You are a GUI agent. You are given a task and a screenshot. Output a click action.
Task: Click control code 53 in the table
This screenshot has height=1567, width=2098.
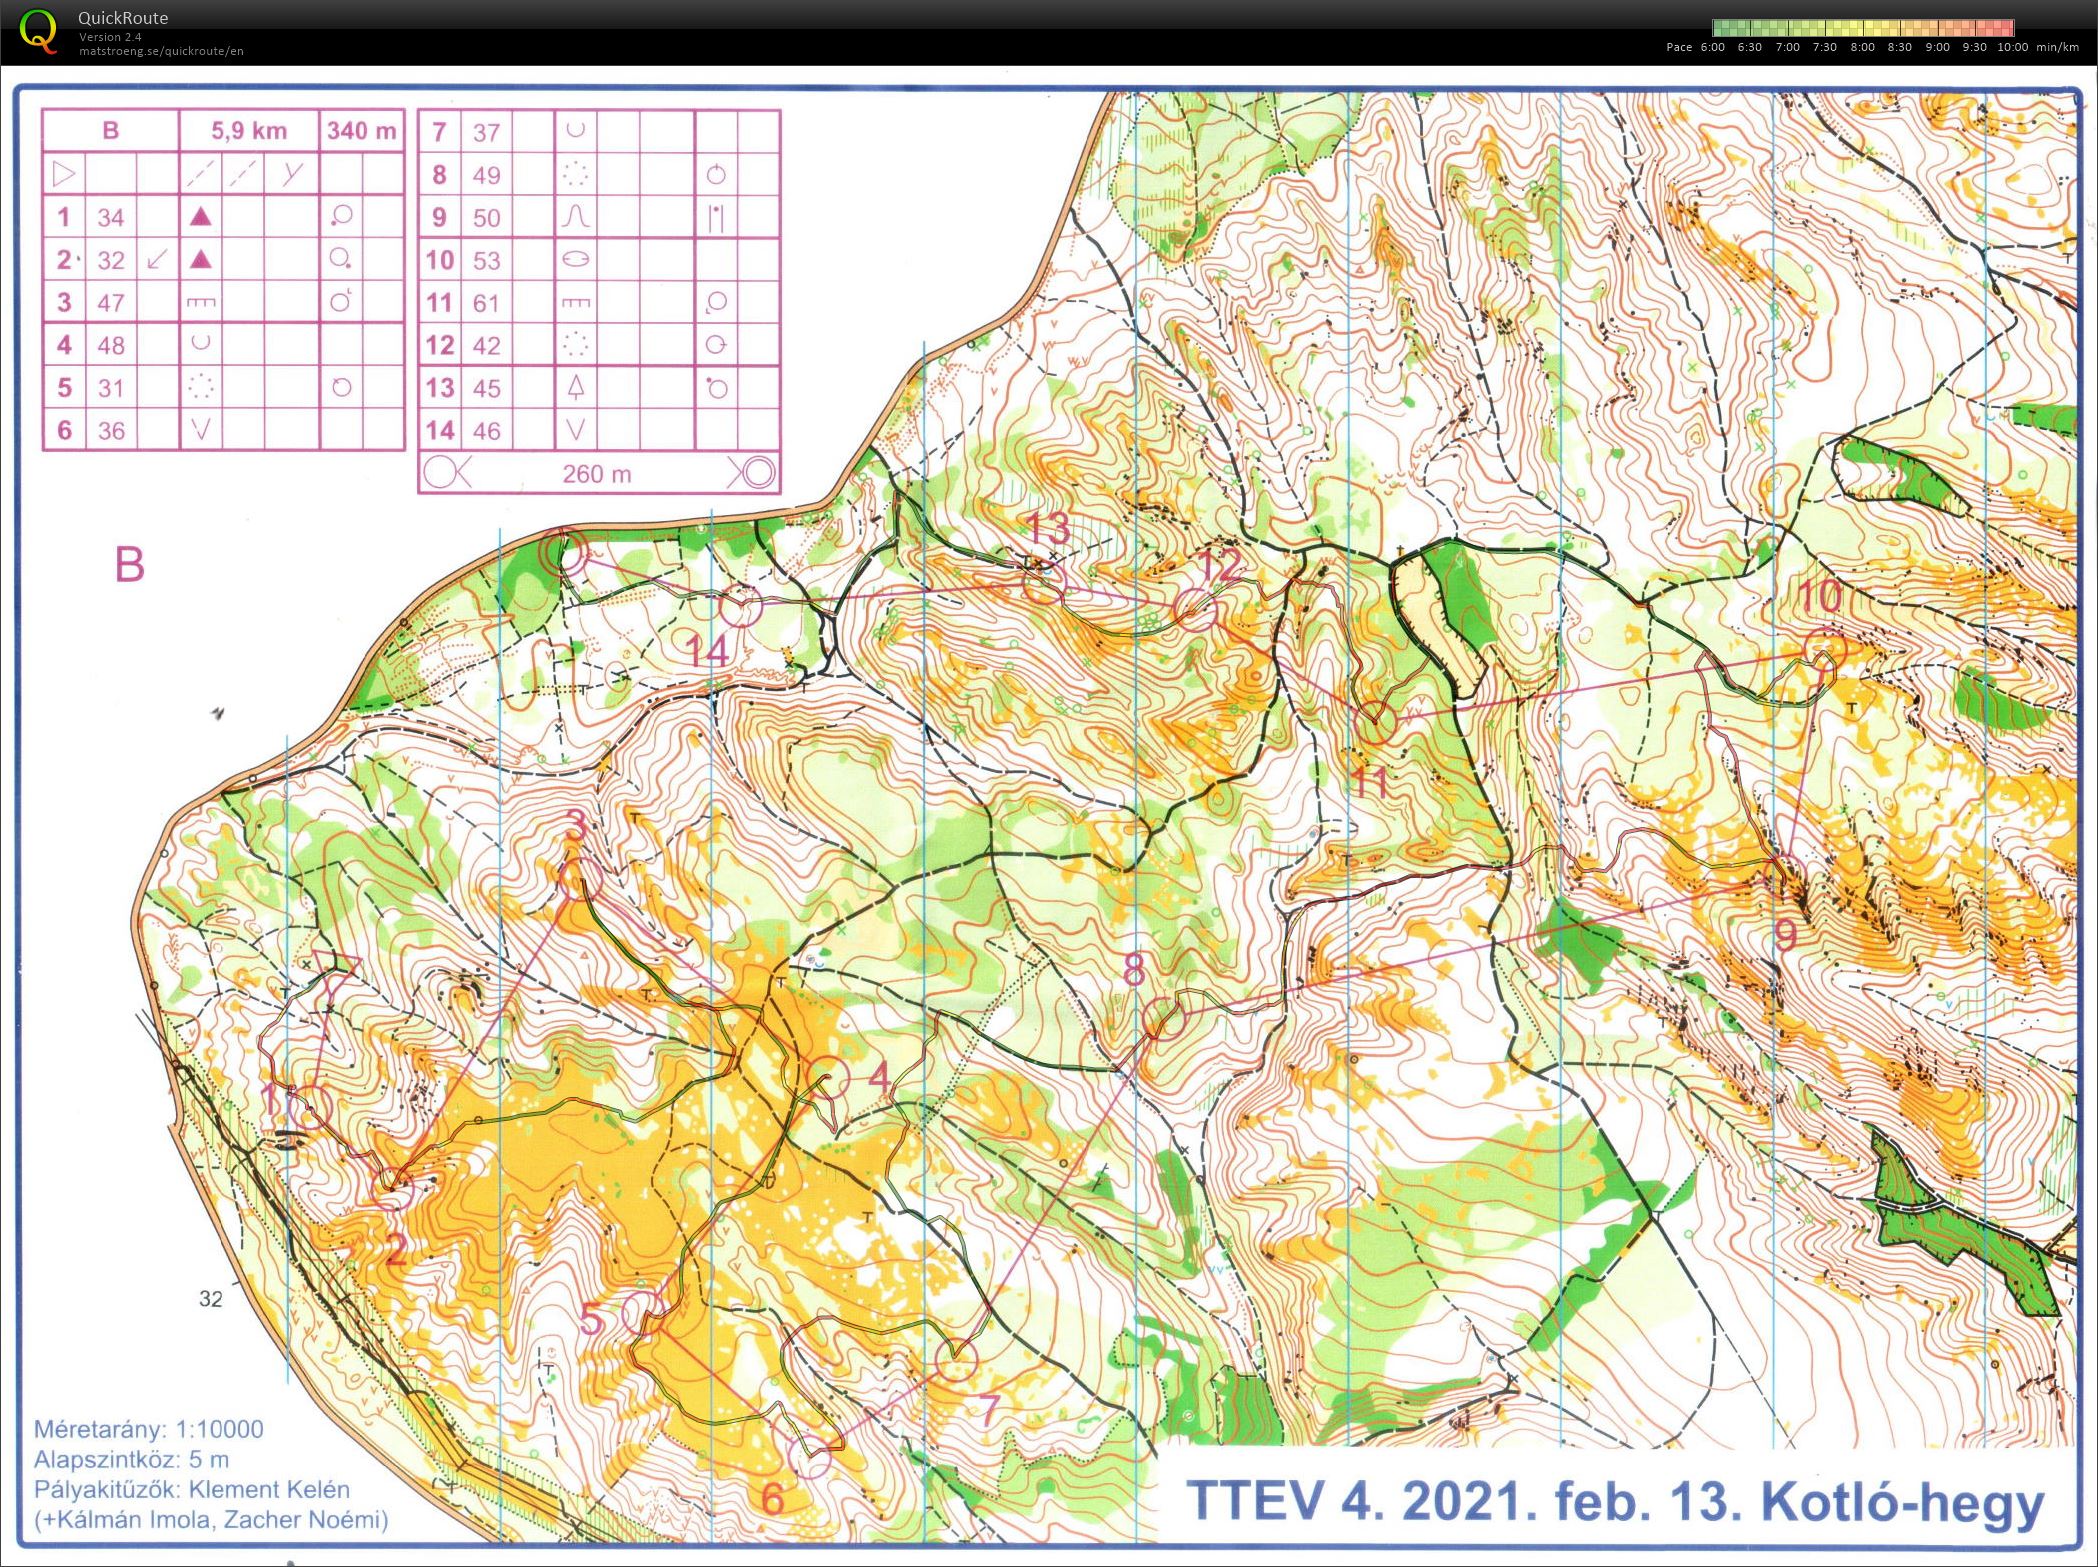(486, 260)
